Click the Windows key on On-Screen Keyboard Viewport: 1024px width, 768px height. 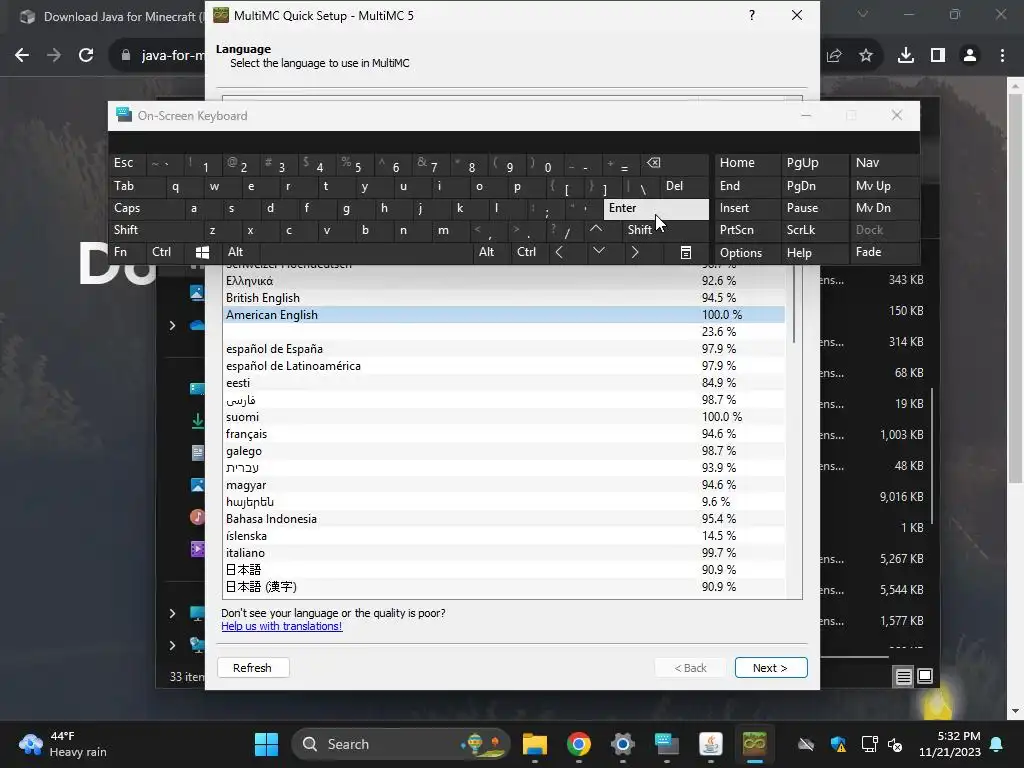tap(202, 252)
